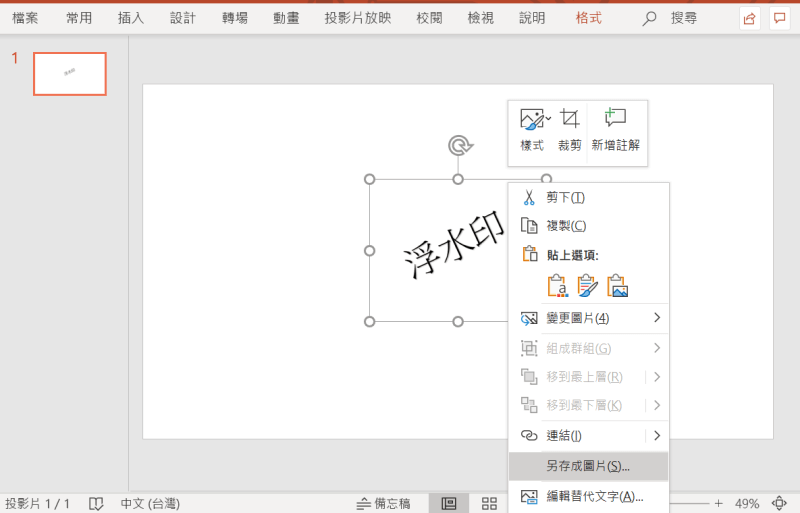Select 另存成圖片 in the context menu
Screen dimensions: 800x513
point(589,466)
